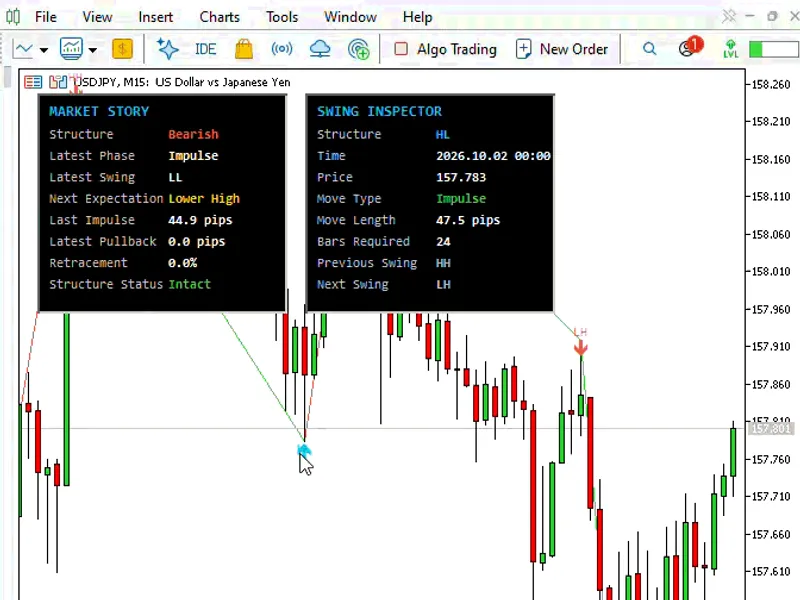Click the blue swing marker near cursor
Viewport: 800px width, 600px height.
[304, 449]
